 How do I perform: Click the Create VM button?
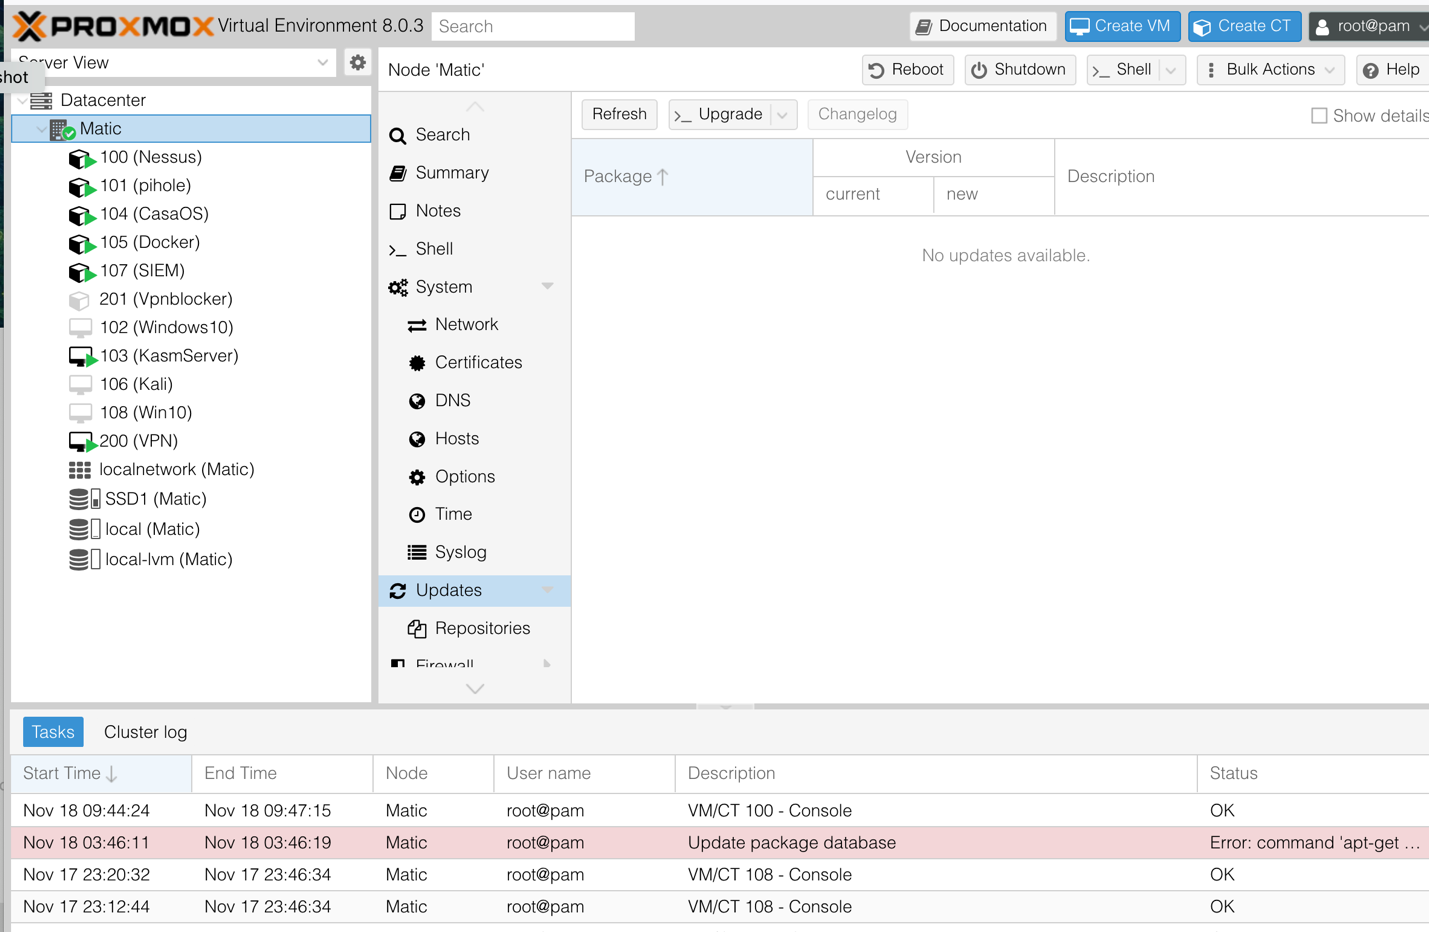point(1122,26)
